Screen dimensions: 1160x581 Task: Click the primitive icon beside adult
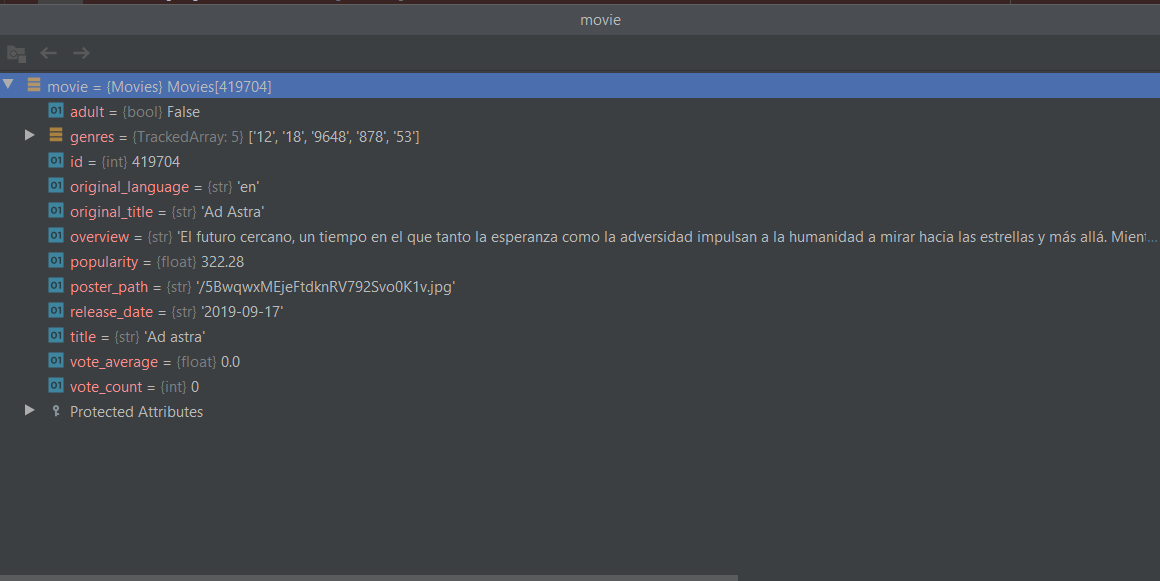click(56, 111)
